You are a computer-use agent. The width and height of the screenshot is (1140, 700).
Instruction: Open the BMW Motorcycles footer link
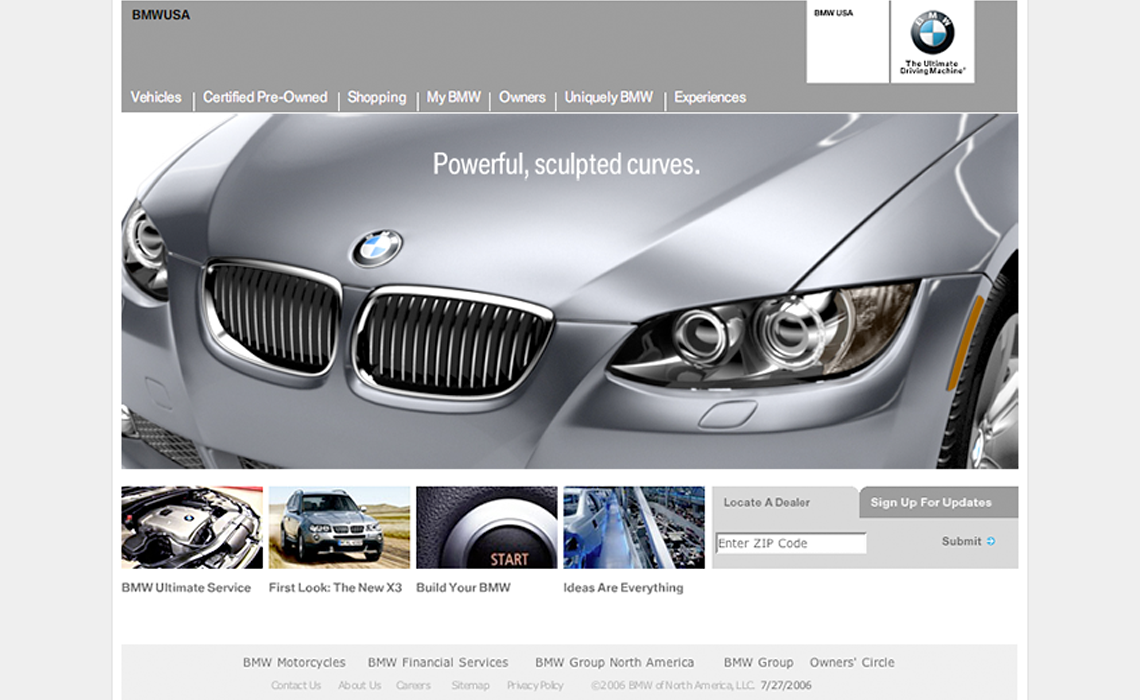294,662
